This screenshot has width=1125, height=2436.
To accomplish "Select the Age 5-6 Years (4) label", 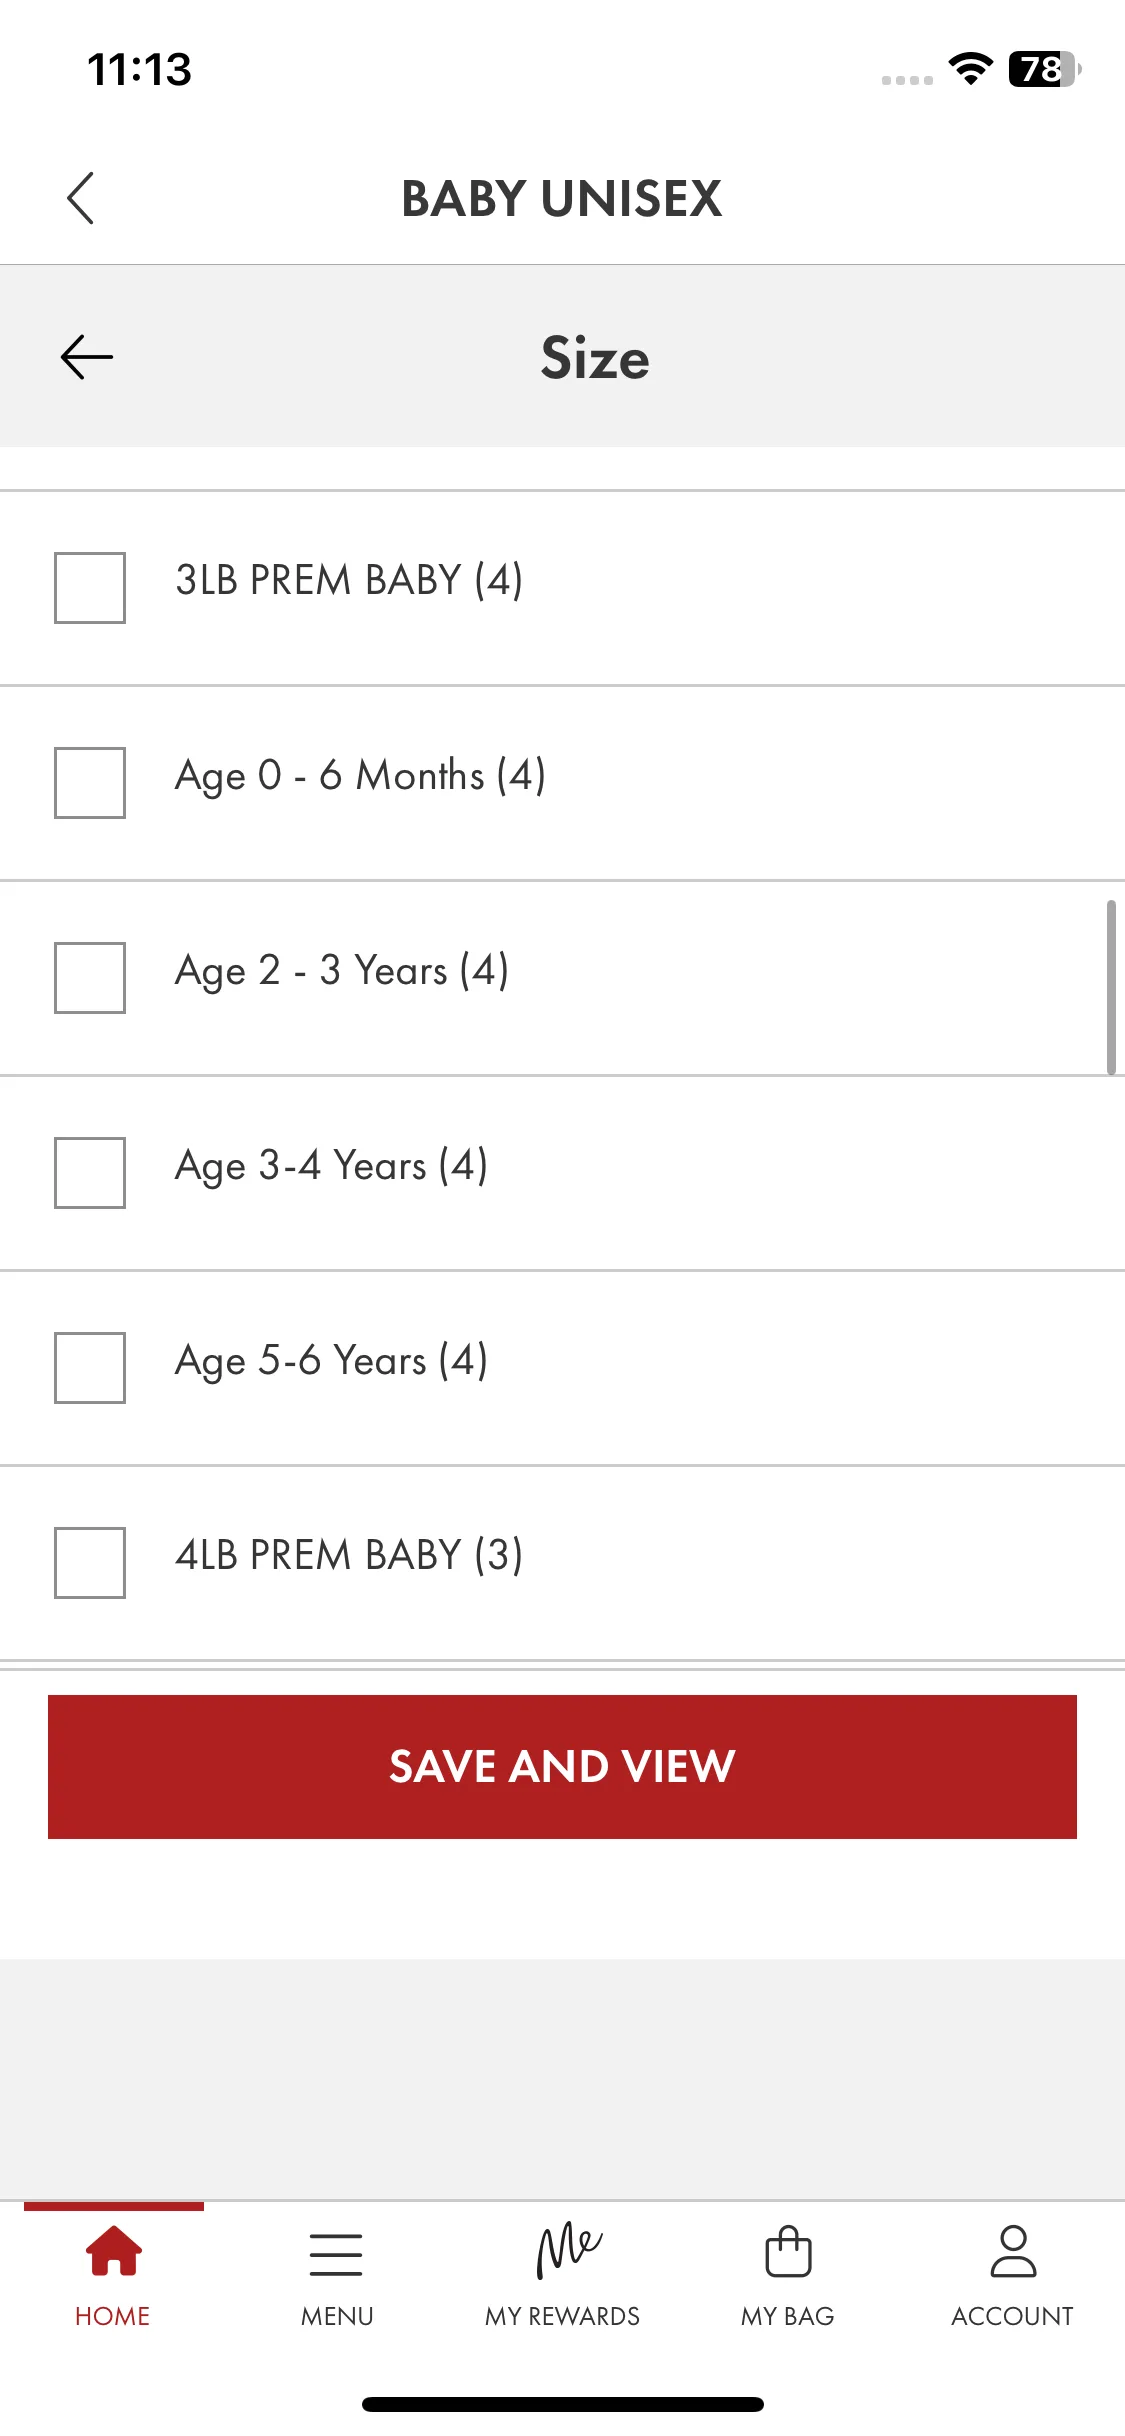I will tap(331, 1362).
